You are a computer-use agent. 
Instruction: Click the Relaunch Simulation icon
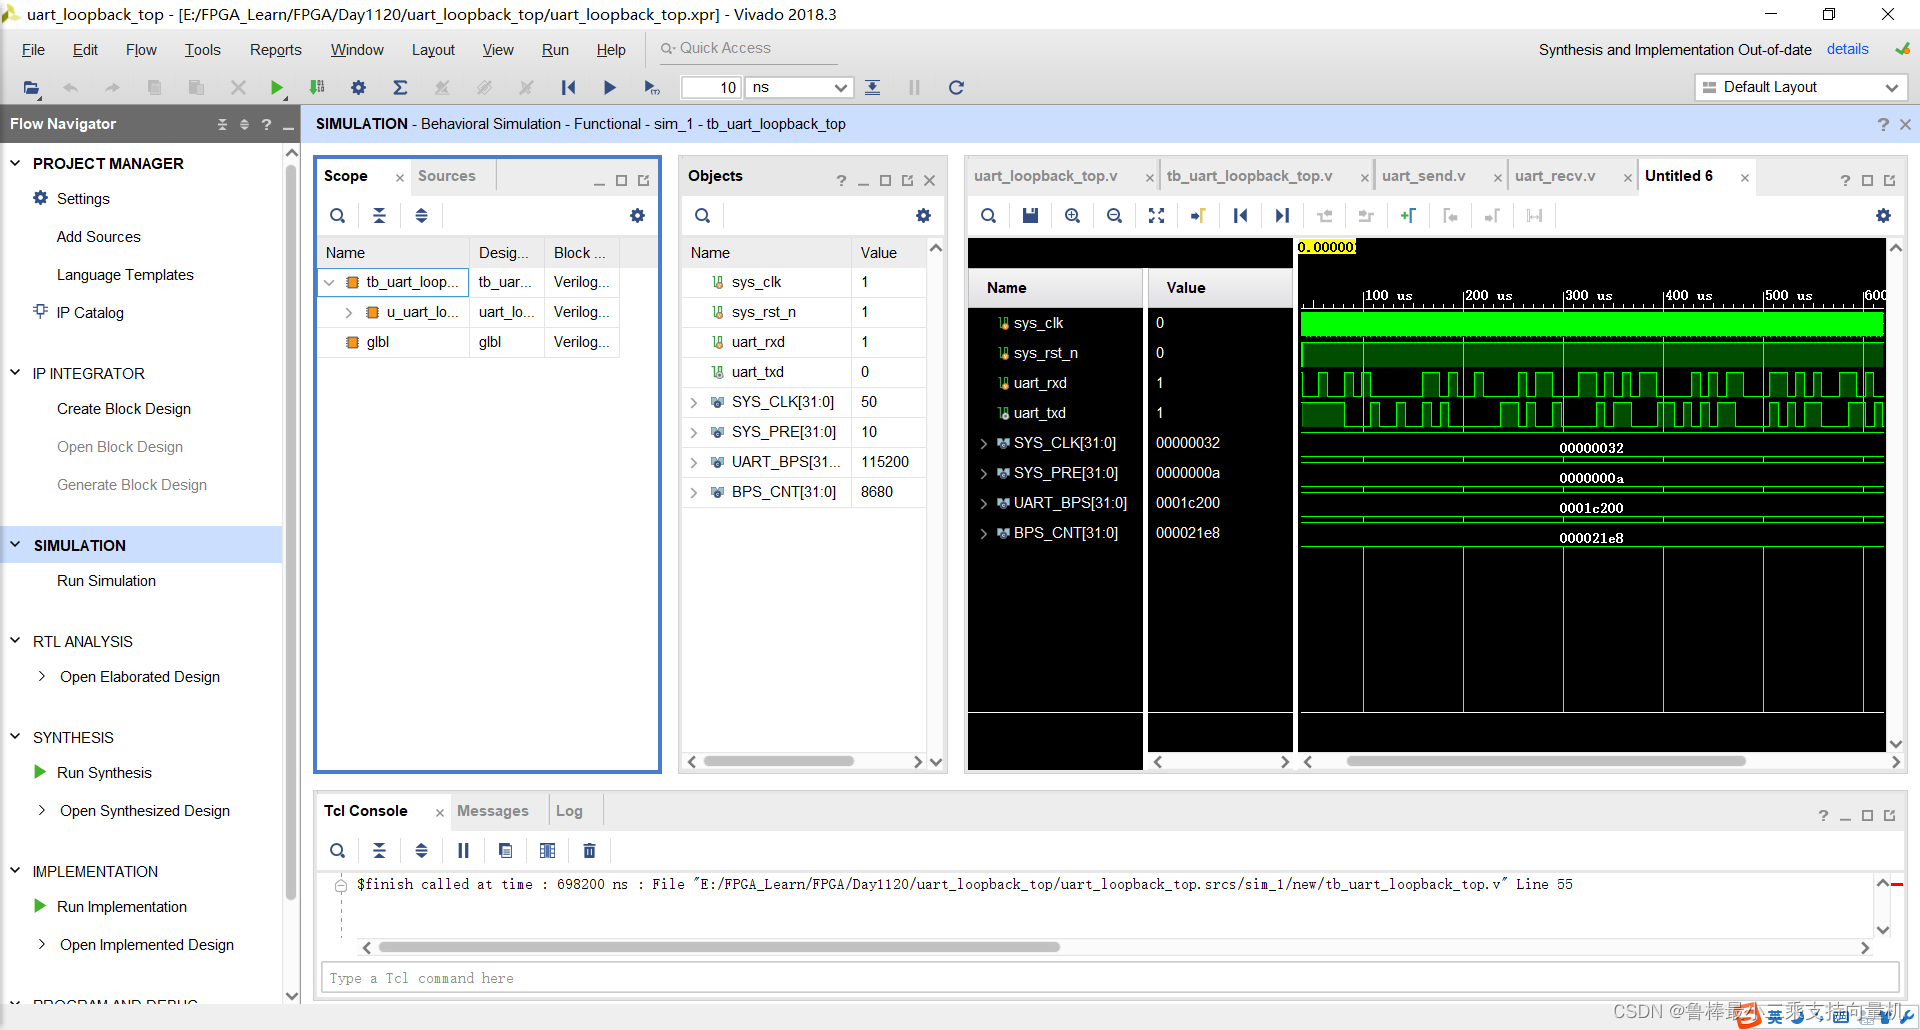point(956,88)
